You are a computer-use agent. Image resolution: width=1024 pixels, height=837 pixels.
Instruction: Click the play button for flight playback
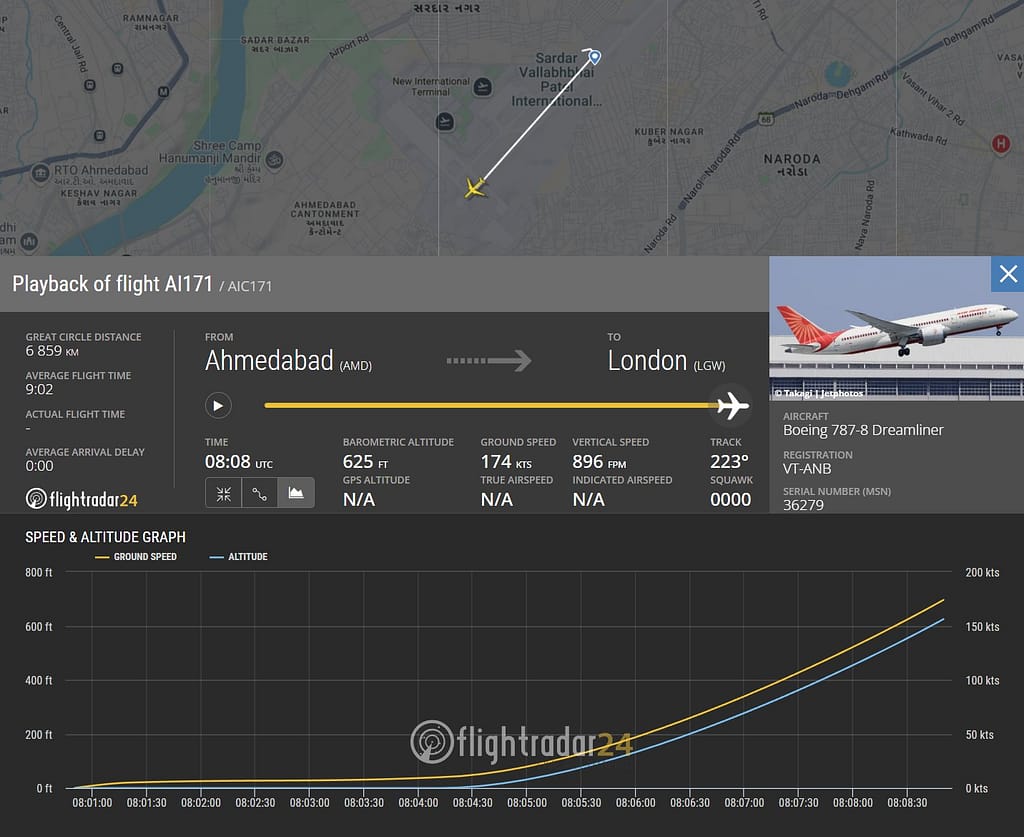pyautogui.click(x=218, y=405)
